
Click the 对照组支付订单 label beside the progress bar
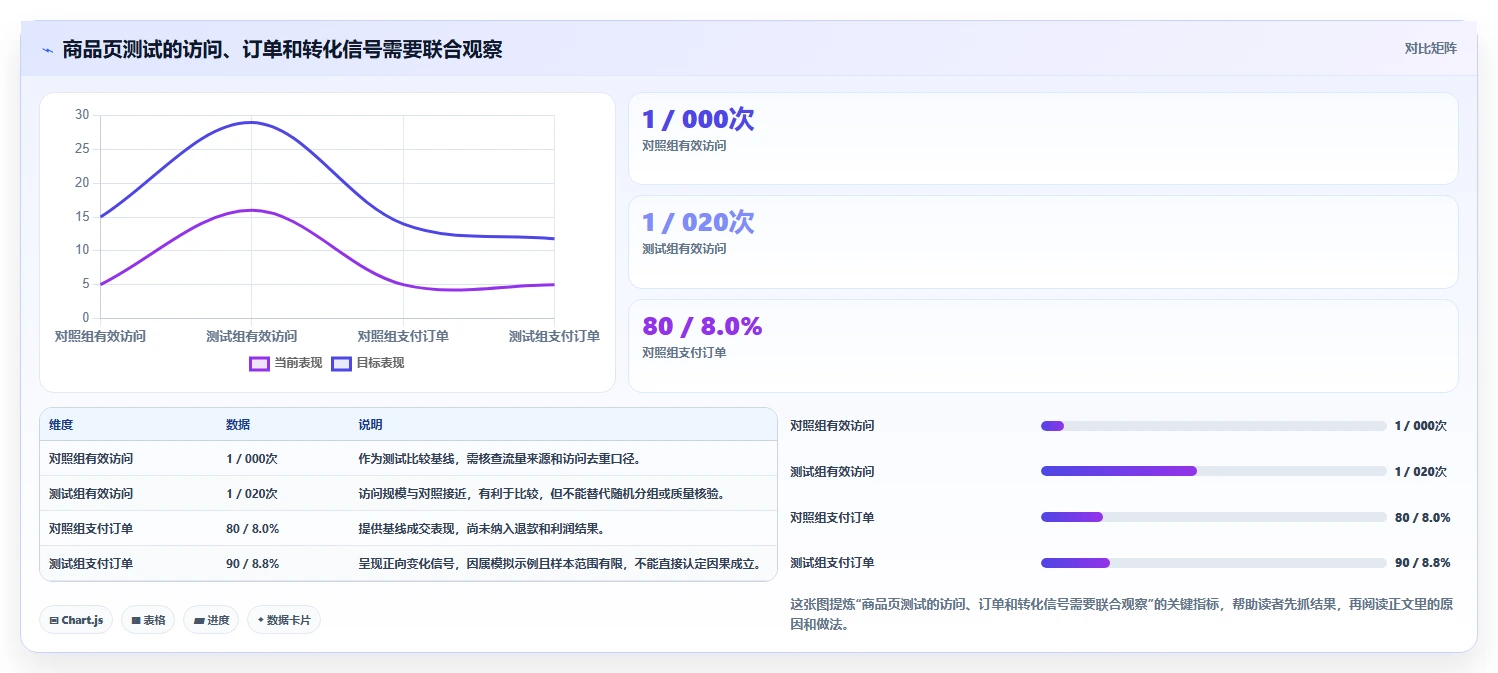(832, 518)
